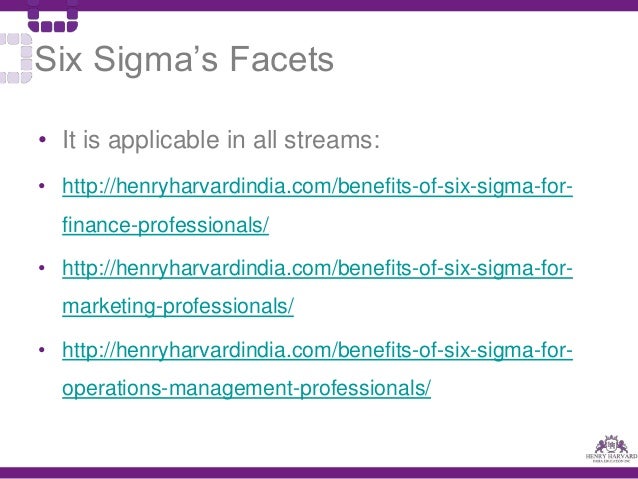Click the purple header bar at top
Viewport: 638px width, 479px height.
319,5
